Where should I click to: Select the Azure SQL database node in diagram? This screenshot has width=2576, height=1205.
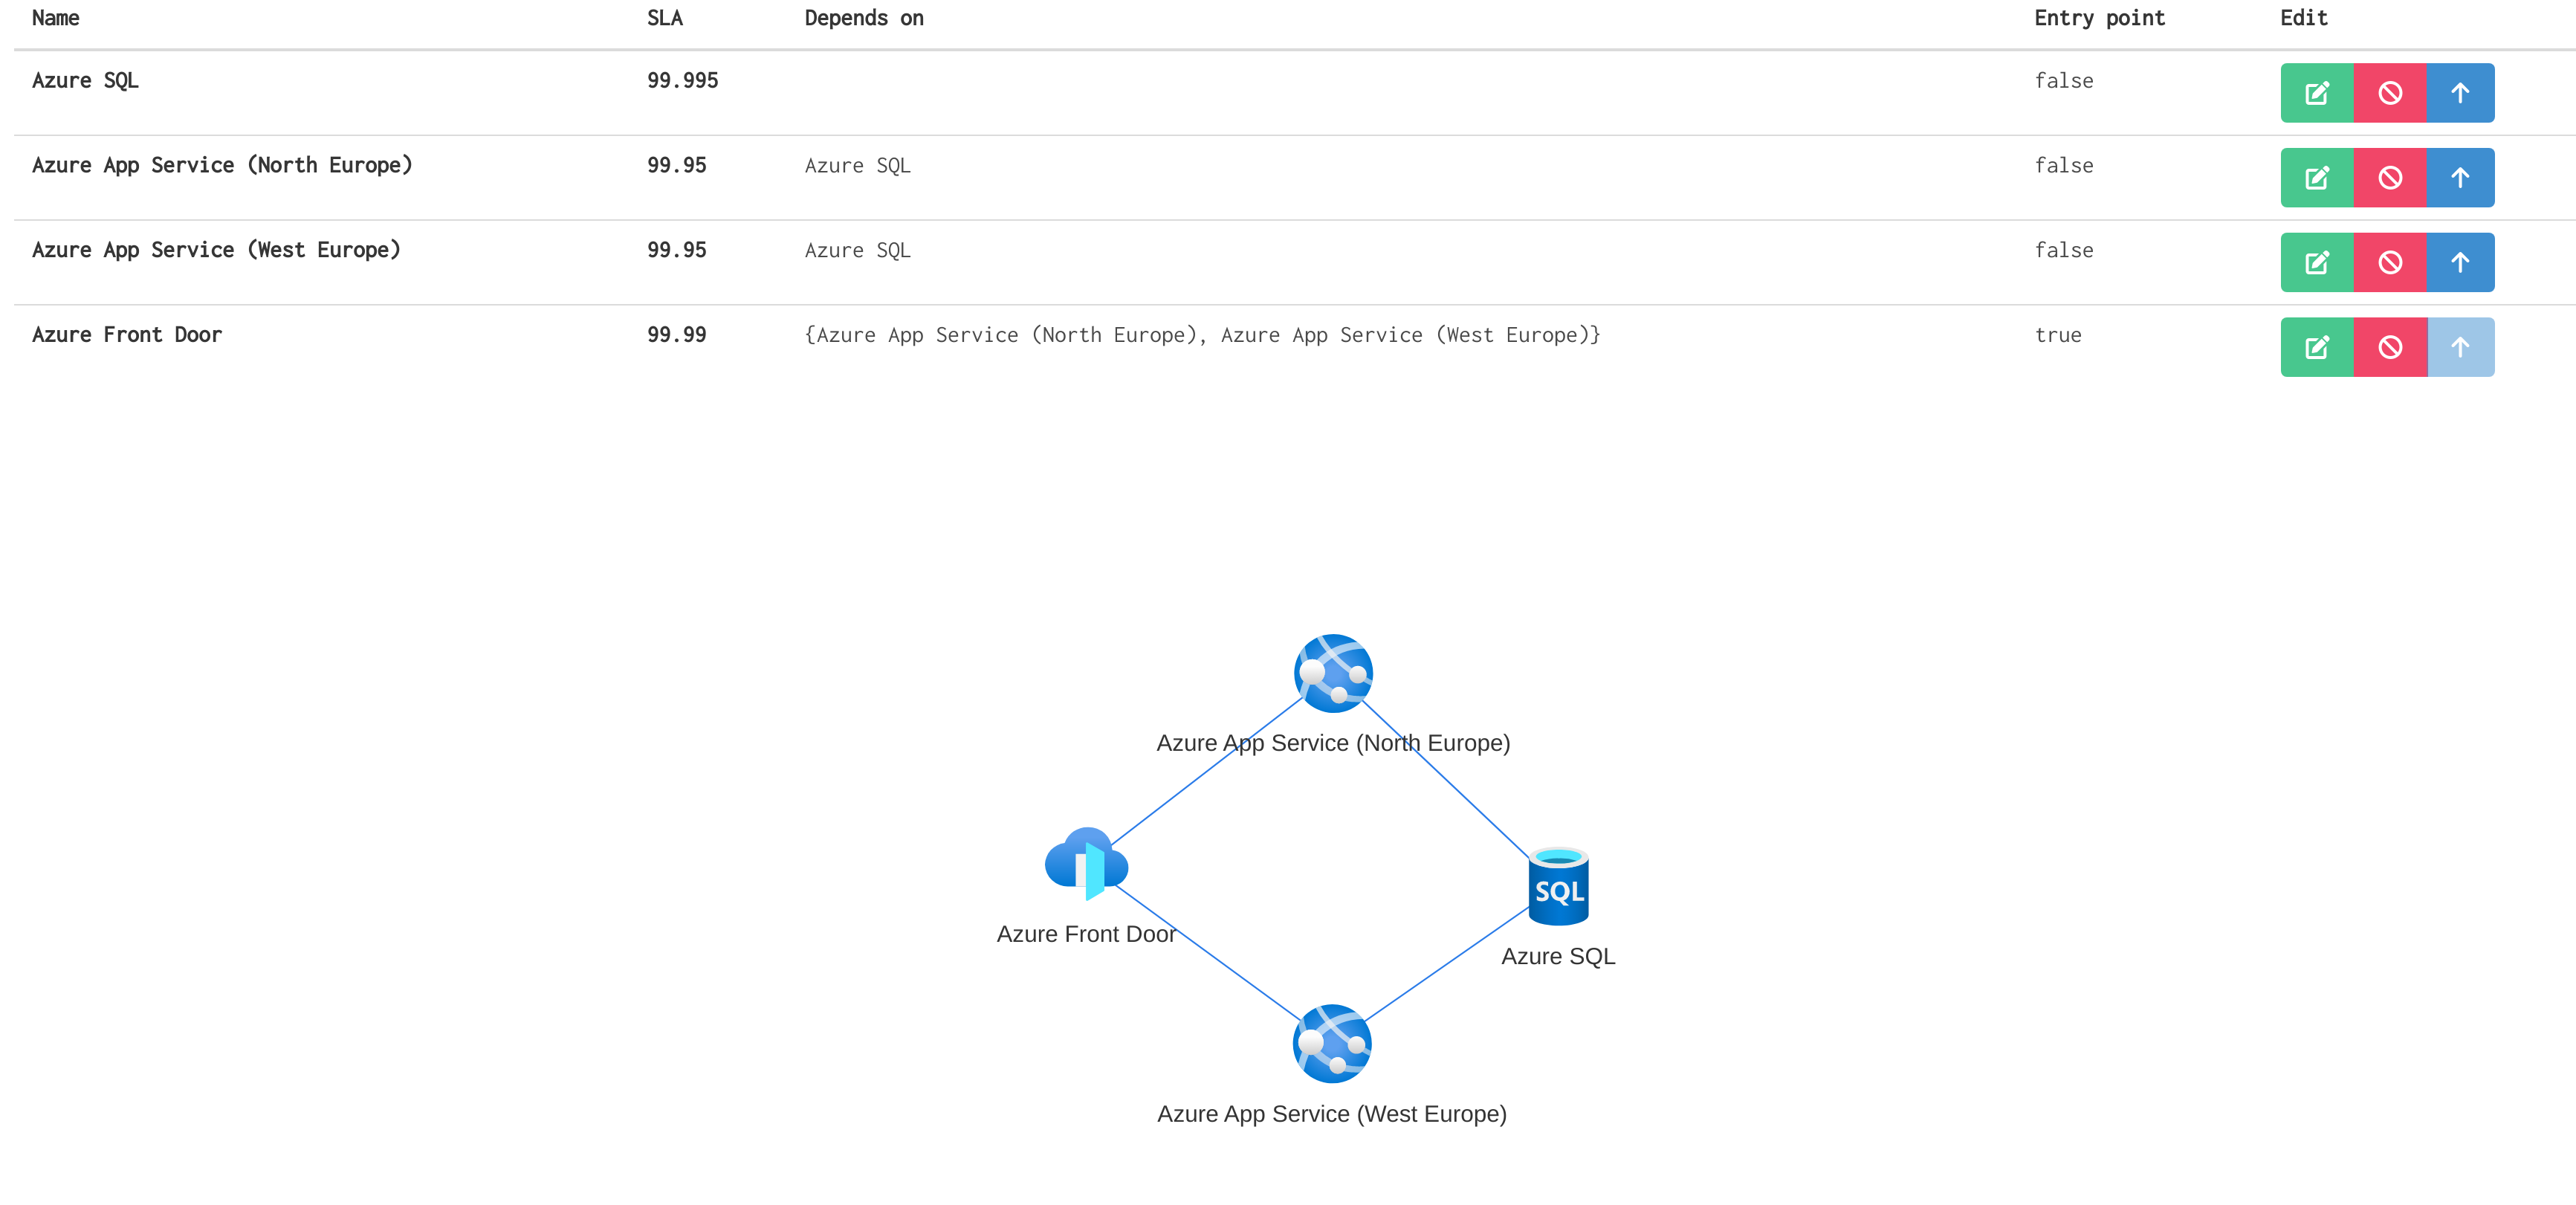point(1558,887)
